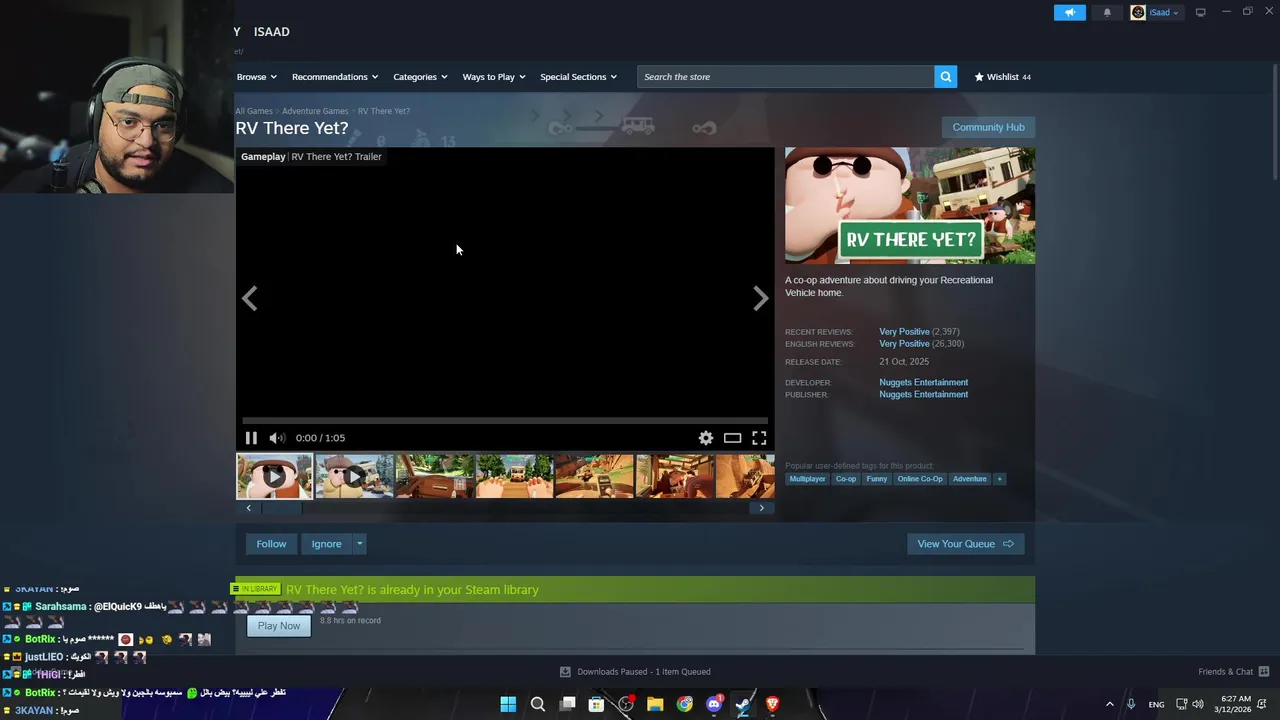Screen dimensions: 1280x720
Task: Open Friends & Chat panel
Action: 1233,672
